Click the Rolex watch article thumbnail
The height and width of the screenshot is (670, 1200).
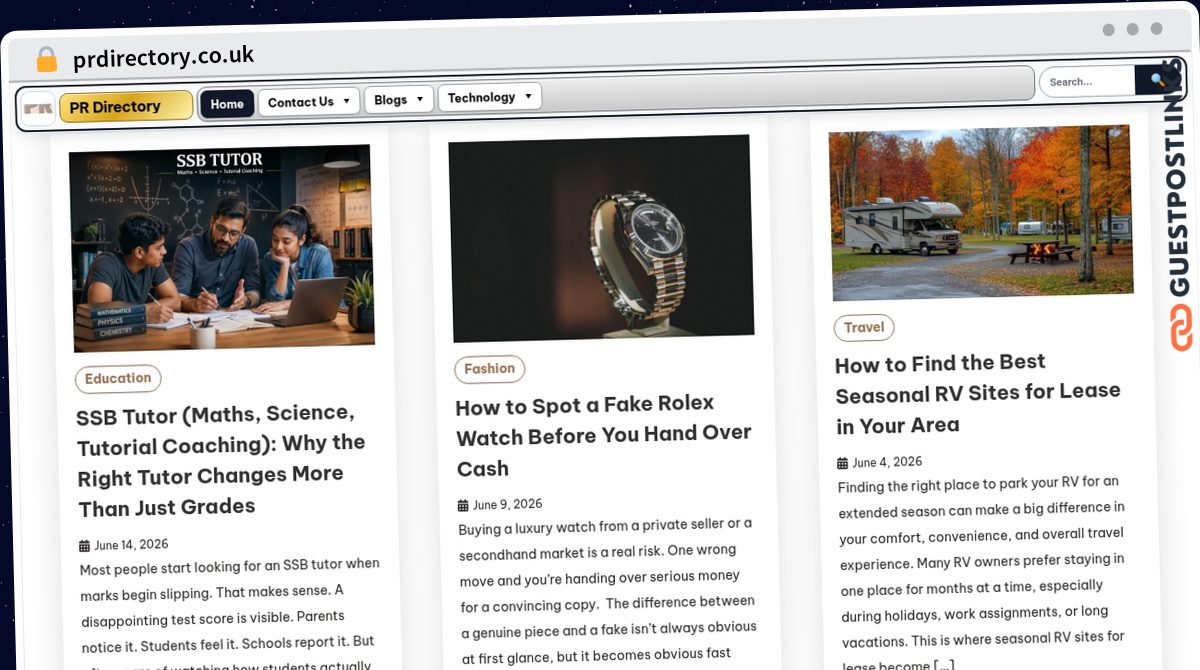pos(601,238)
